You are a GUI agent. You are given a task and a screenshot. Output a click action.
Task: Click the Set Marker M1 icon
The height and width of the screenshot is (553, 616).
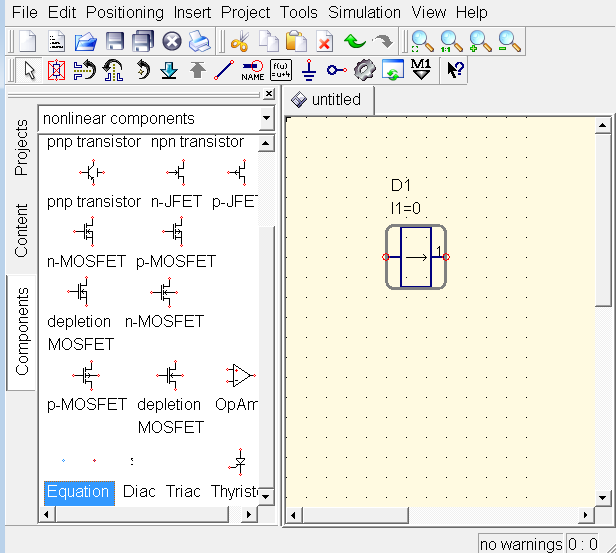pos(421,70)
